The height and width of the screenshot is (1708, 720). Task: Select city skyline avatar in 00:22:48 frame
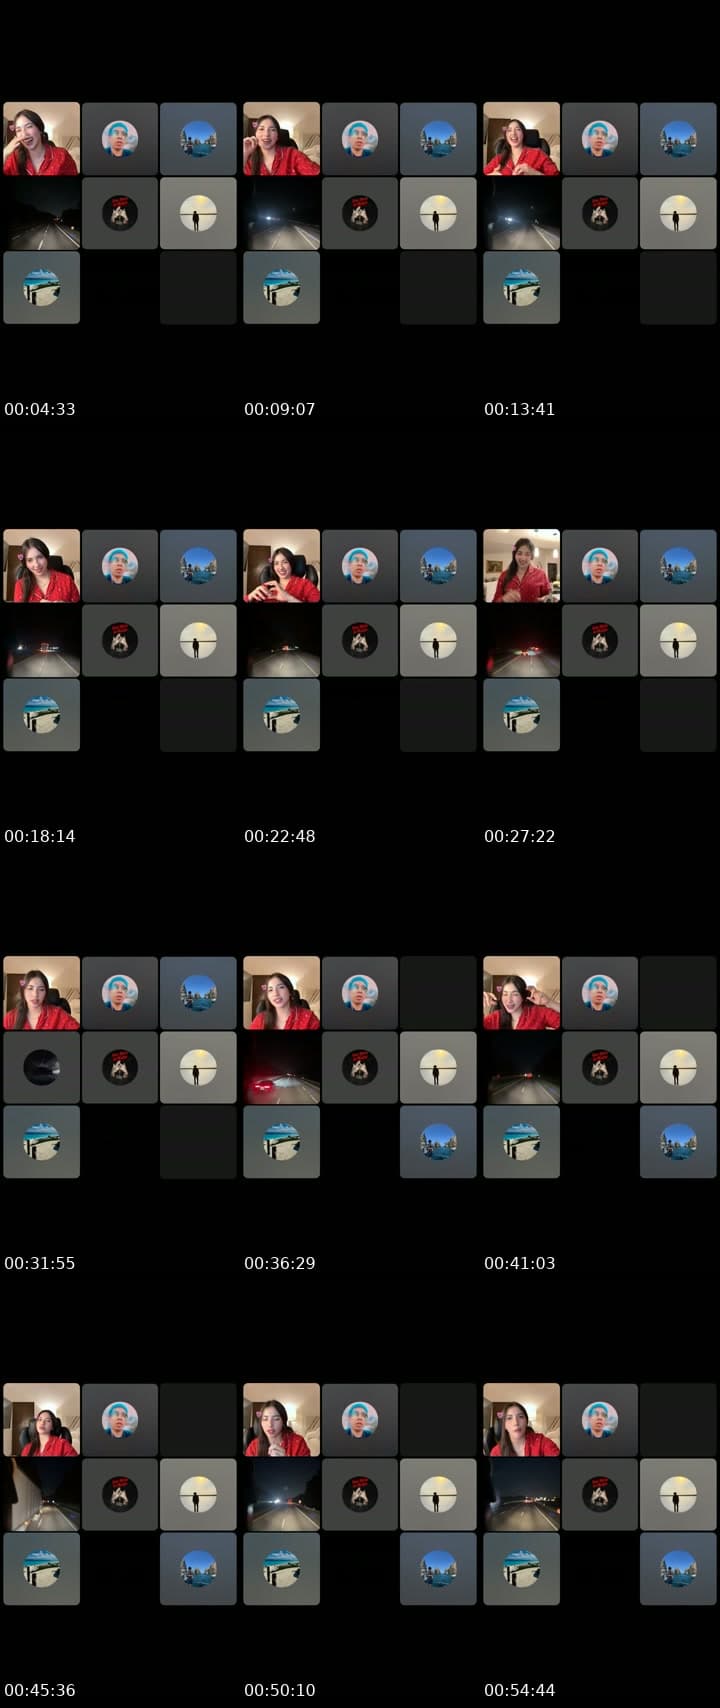tap(438, 566)
